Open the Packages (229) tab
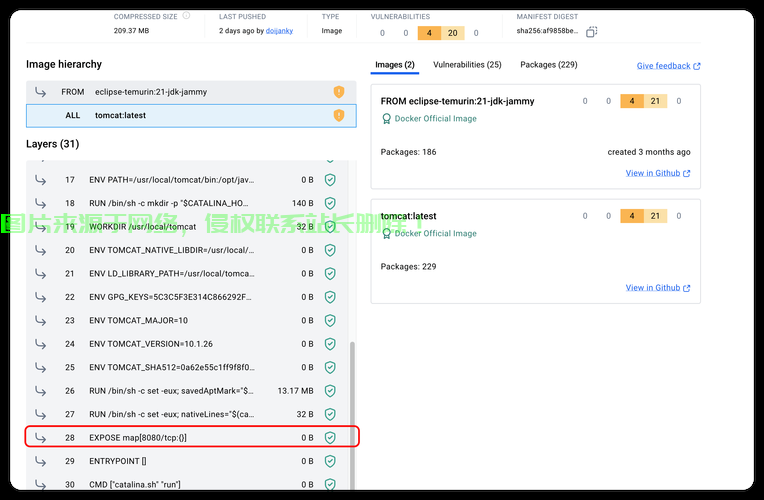The image size is (764, 500). tap(549, 65)
